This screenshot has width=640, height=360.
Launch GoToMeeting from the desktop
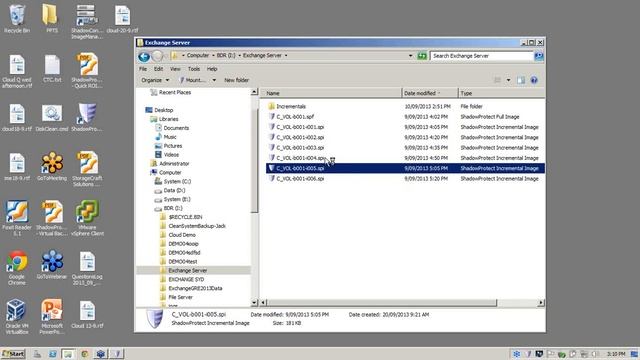[52, 167]
